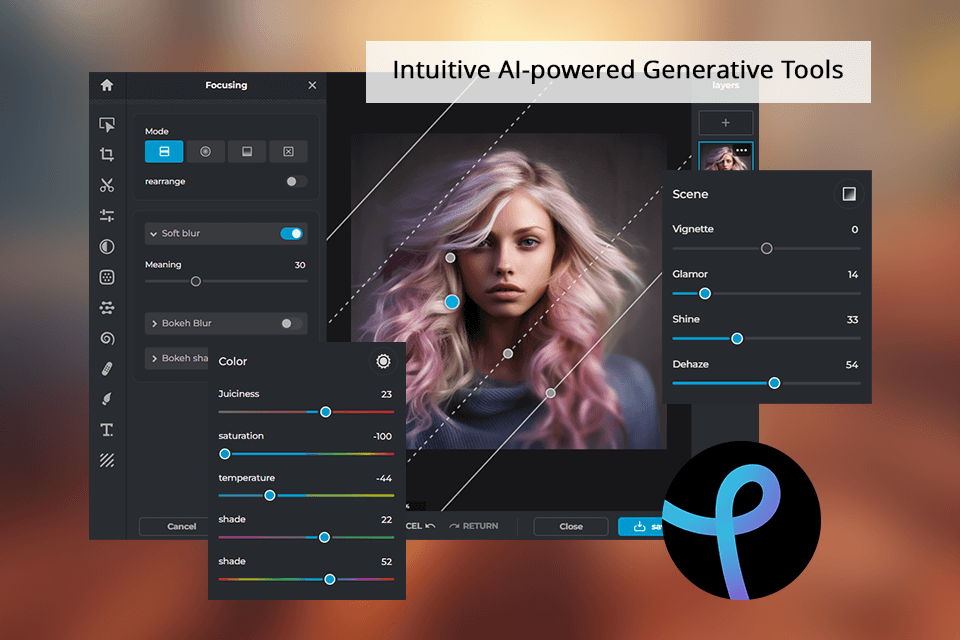The image size is (960, 640).
Task: Click the saturation value -100
Action: (x=382, y=437)
